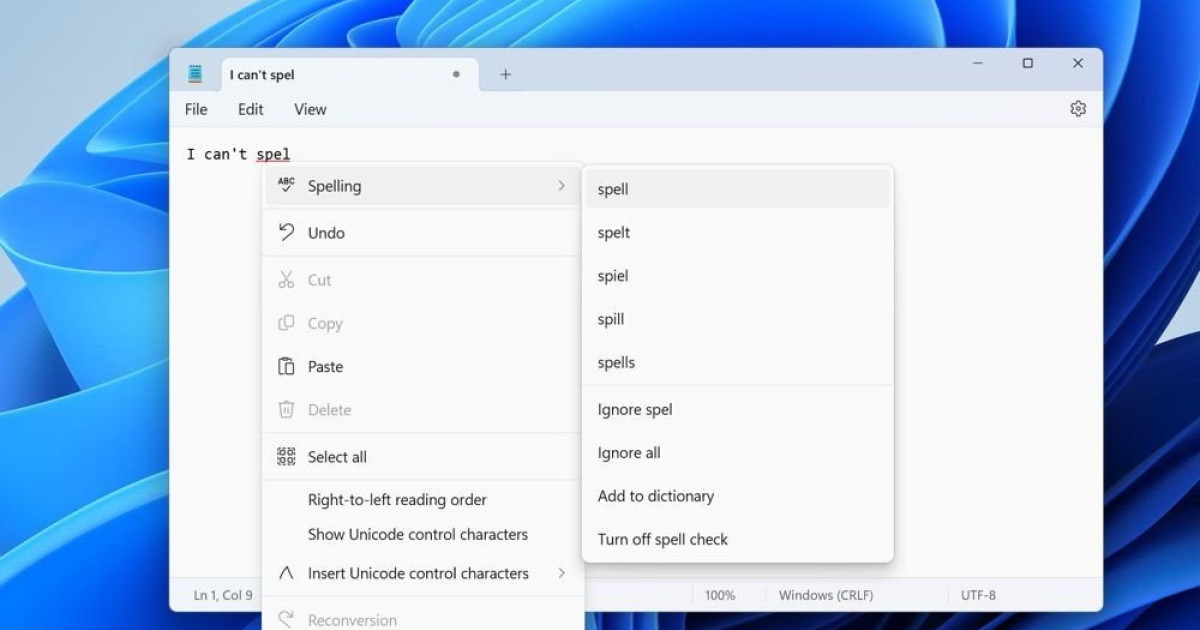The image size is (1200, 630).
Task: Open the File menu
Action: click(196, 109)
